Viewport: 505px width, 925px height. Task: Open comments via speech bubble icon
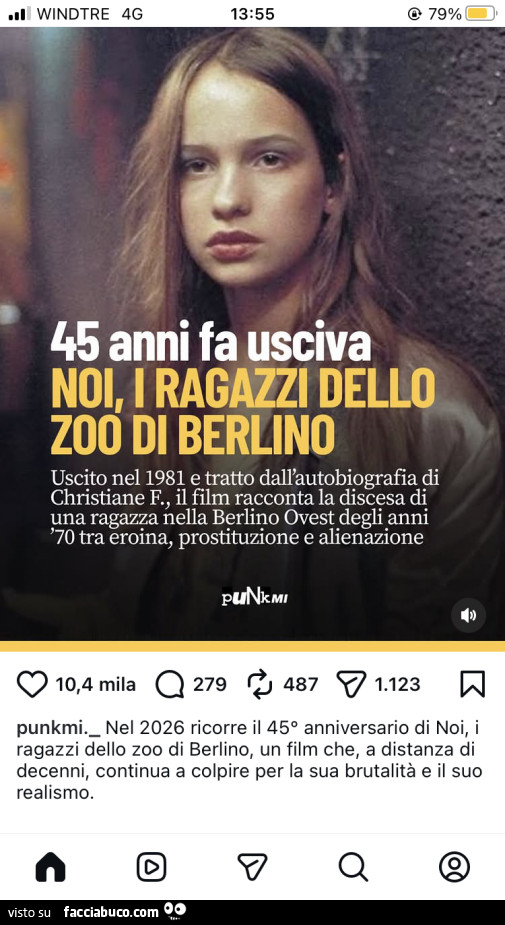click(170, 684)
